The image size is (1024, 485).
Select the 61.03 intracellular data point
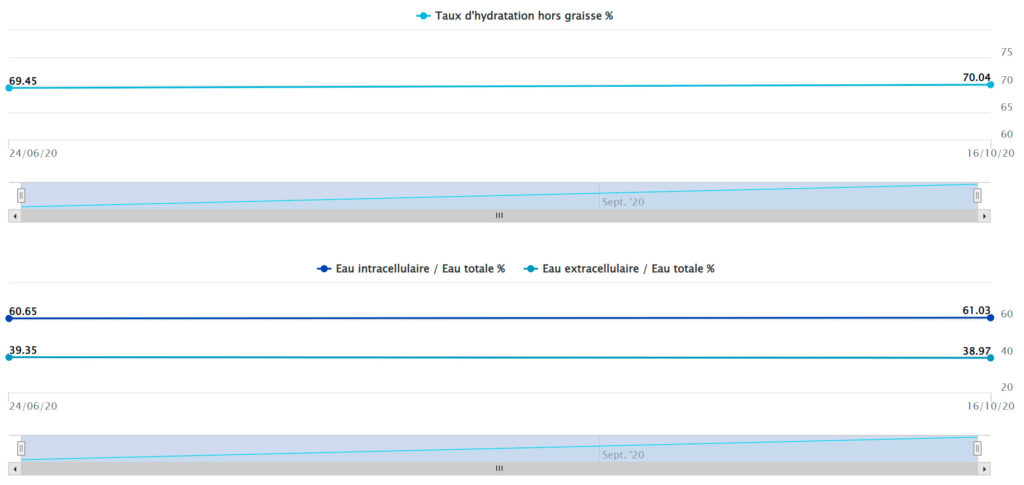990,317
